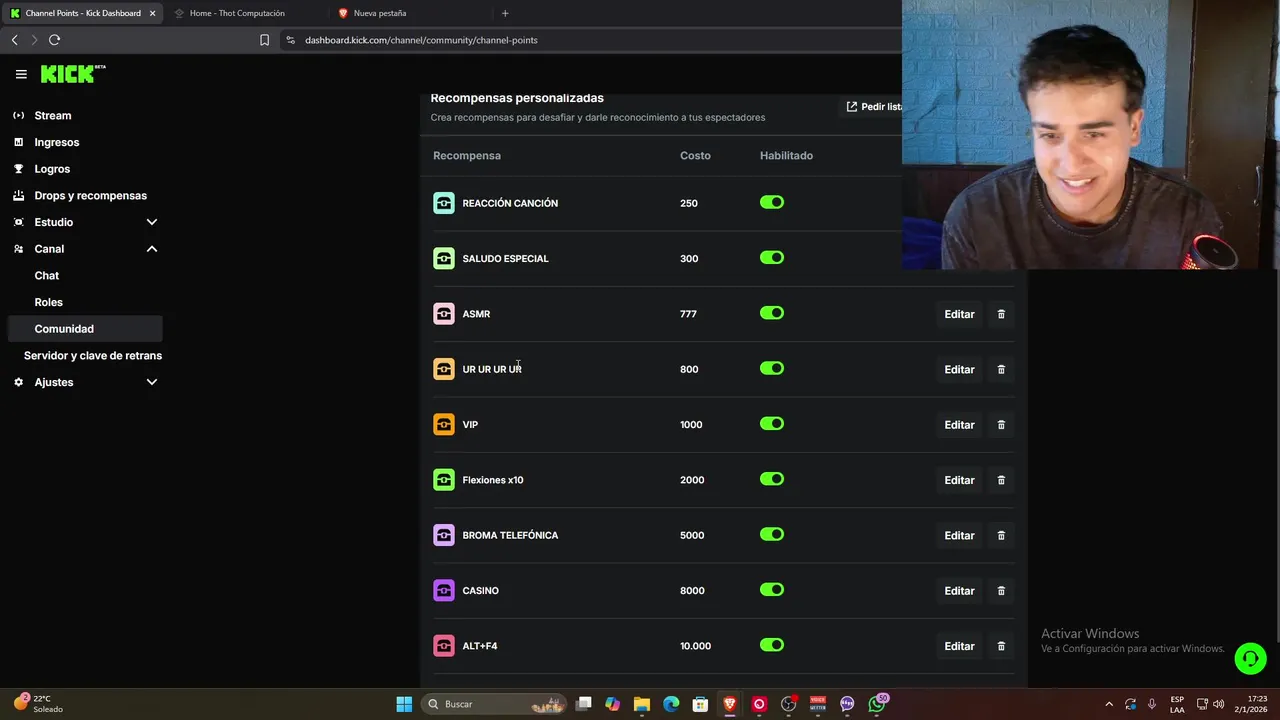Edit the ASMR reward
Screen dimensions: 1280x720
[x=959, y=314]
